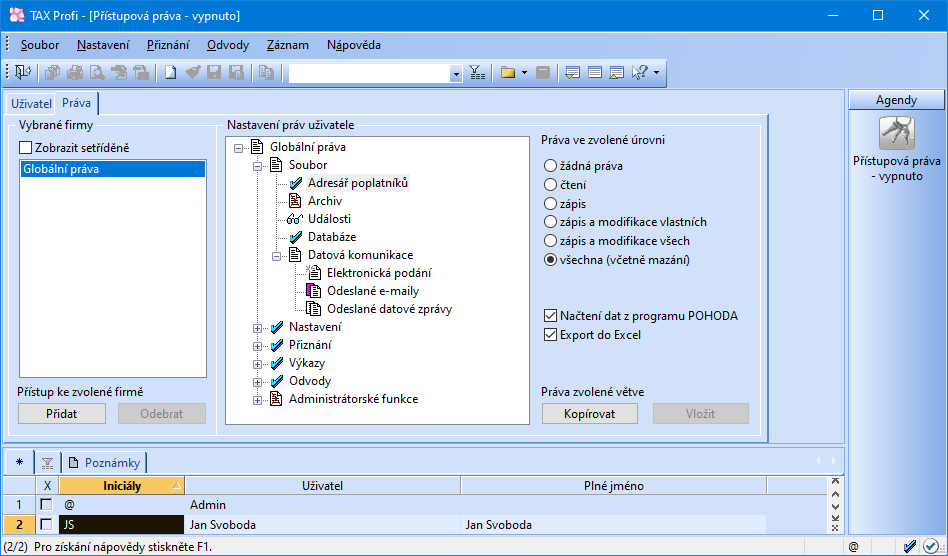Expand the Odvody tree node
This screenshot has width=948, height=556.
pos(258,382)
